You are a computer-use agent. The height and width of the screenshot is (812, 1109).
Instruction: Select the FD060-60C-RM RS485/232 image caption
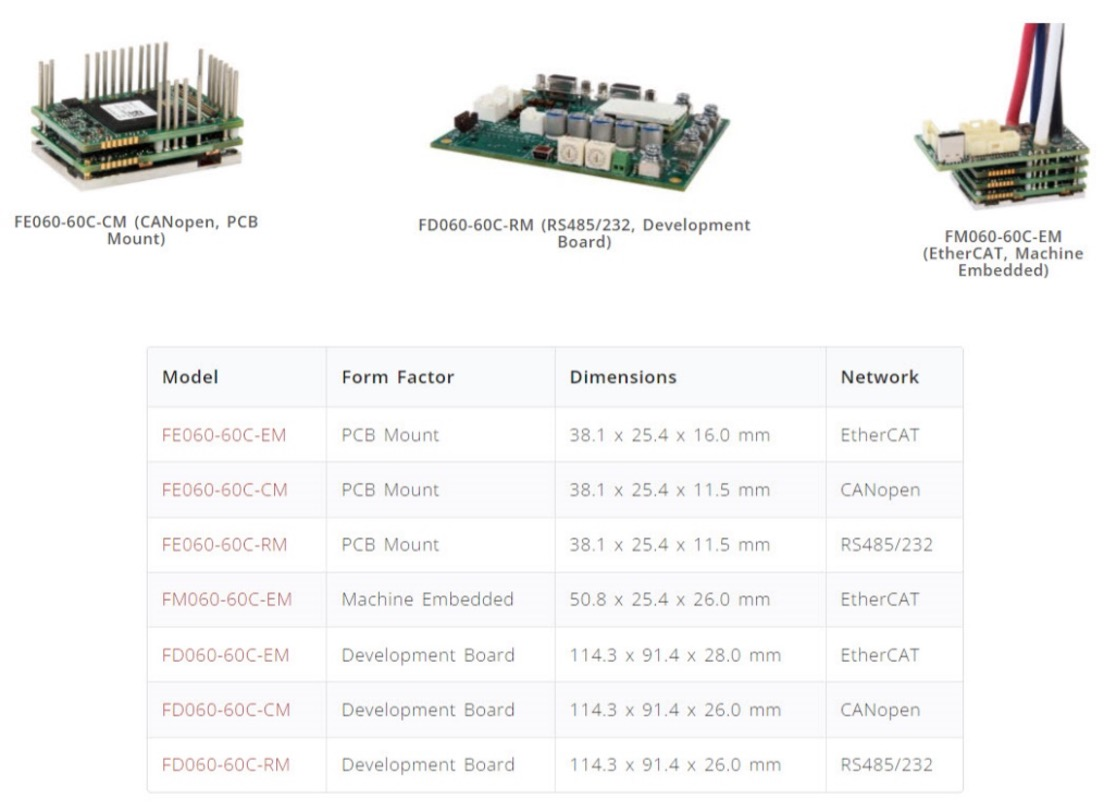[584, 233]
